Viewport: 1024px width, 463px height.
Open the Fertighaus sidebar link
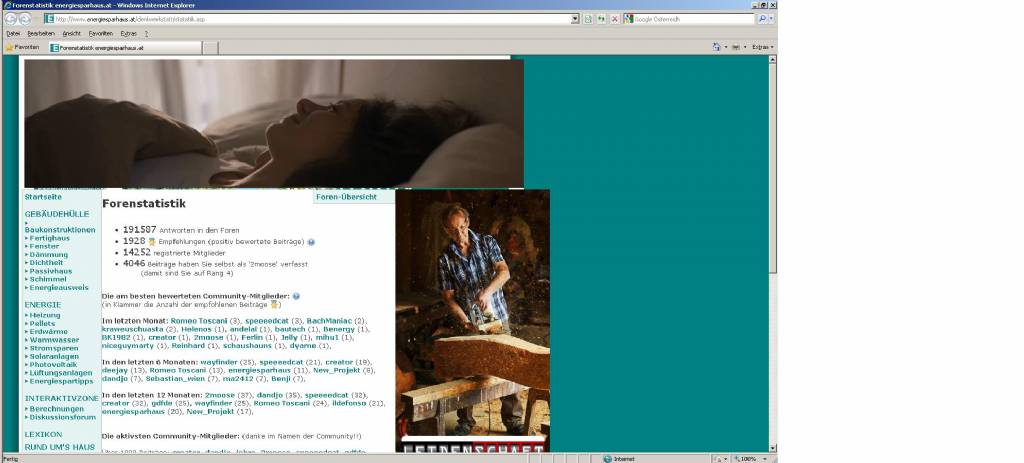pyautogui.click(x=50, y=238)
